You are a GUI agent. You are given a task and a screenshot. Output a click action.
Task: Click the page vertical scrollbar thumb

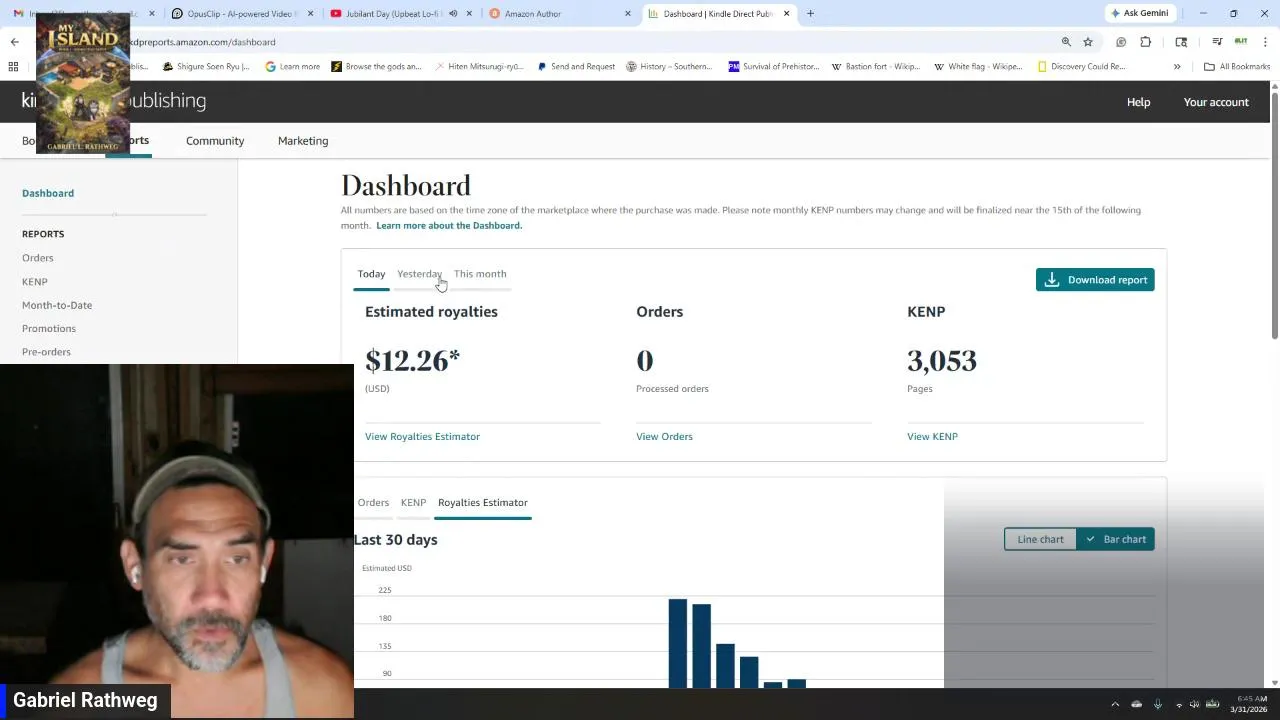coord(1274,215)
